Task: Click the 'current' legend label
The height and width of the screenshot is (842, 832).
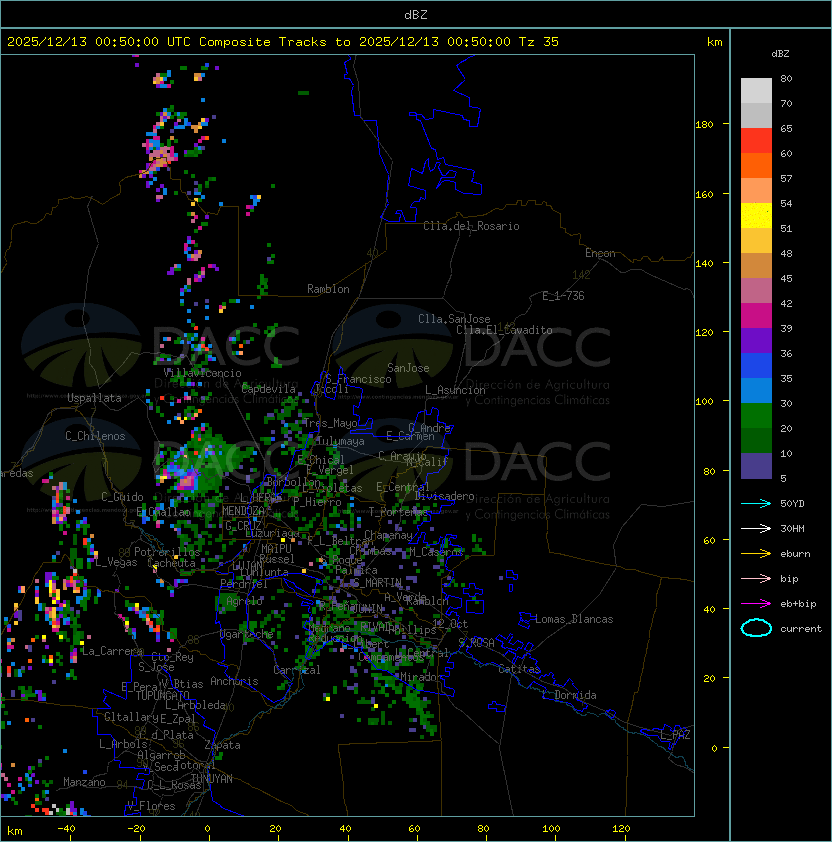Action: click(801, 629)
